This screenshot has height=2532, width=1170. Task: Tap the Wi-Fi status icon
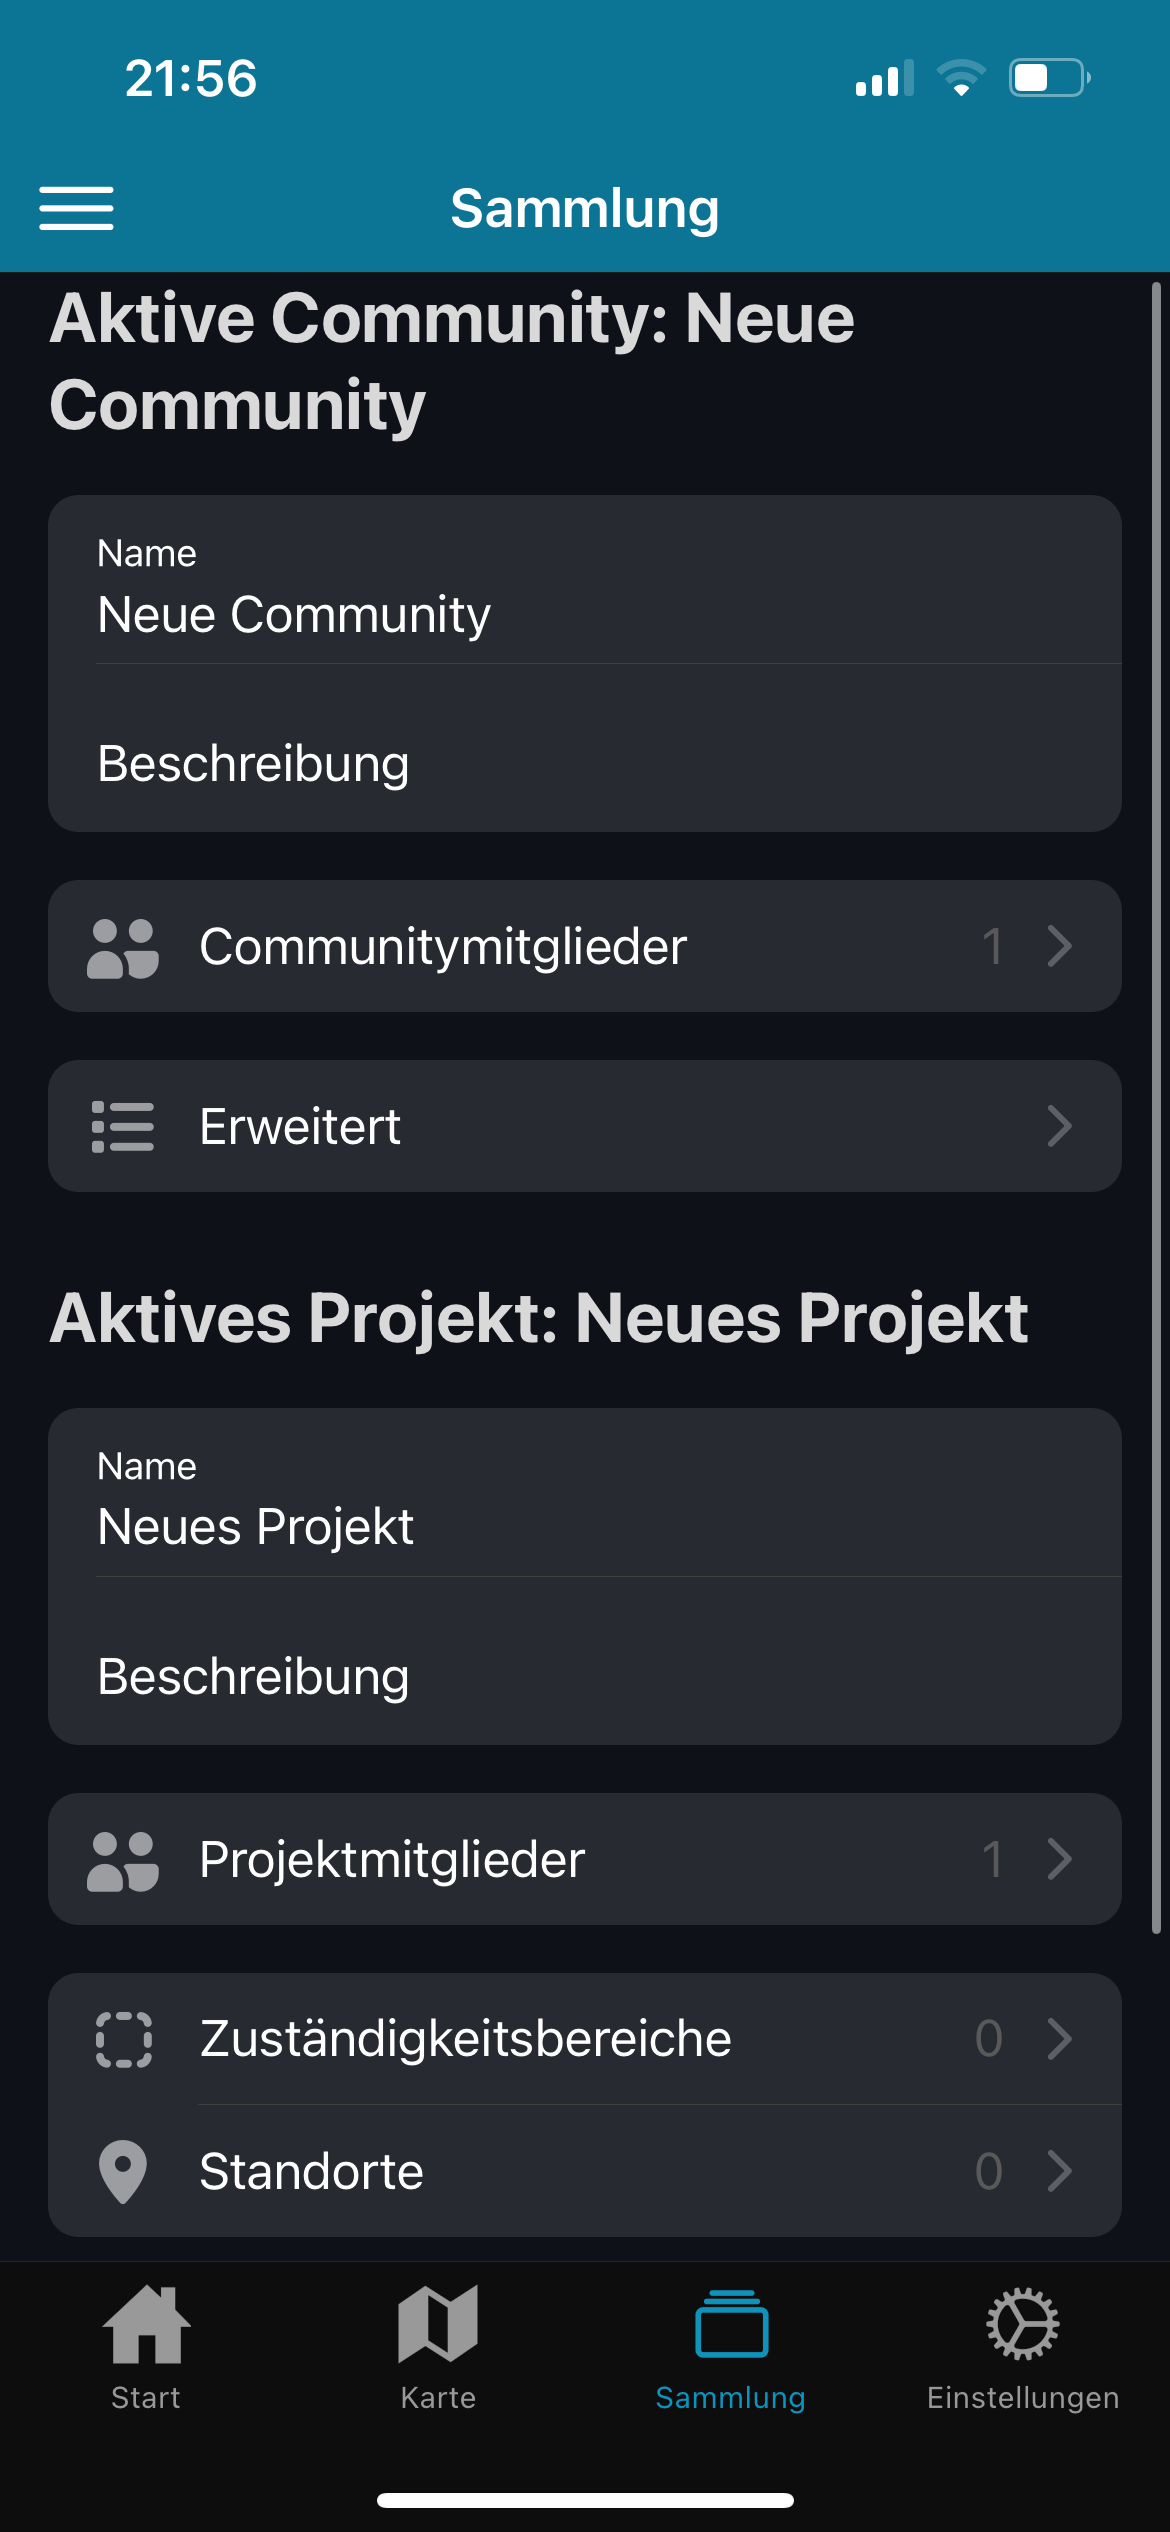point(960,78)
